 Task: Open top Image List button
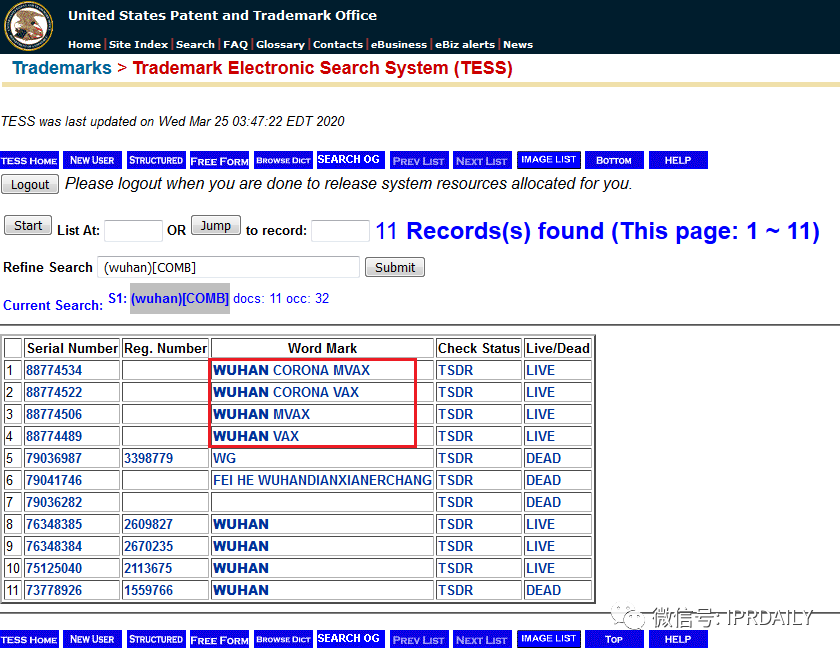pos(549,160)
